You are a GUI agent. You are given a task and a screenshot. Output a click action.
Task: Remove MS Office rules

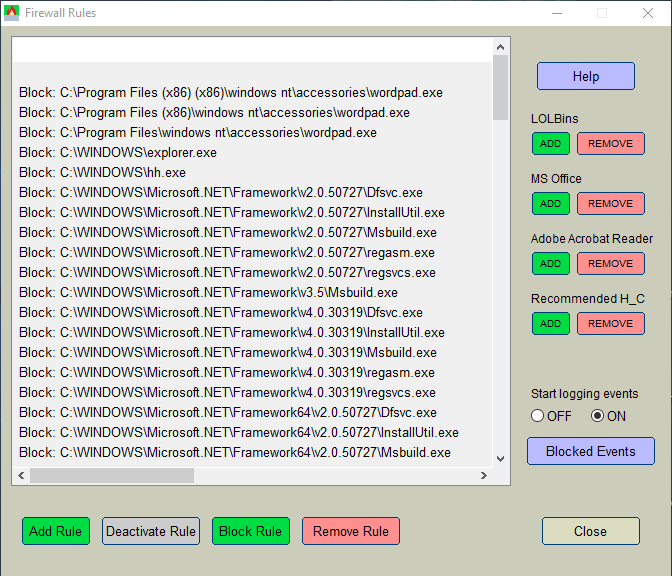(610, 204)
